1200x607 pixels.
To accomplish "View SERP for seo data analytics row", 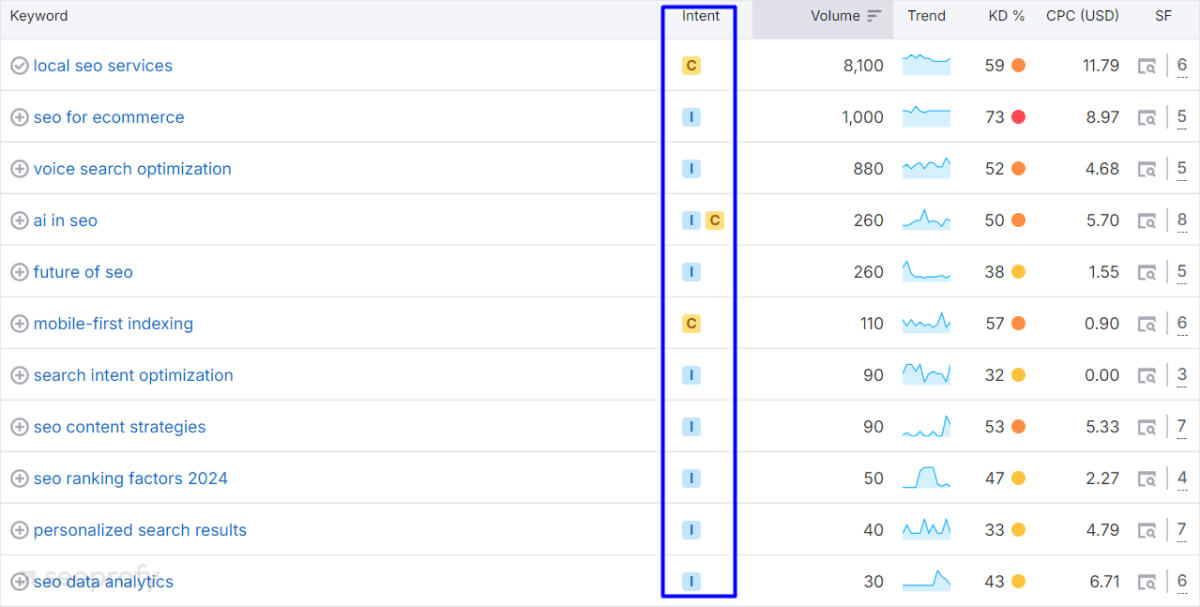I will [x=1148, y=582].
